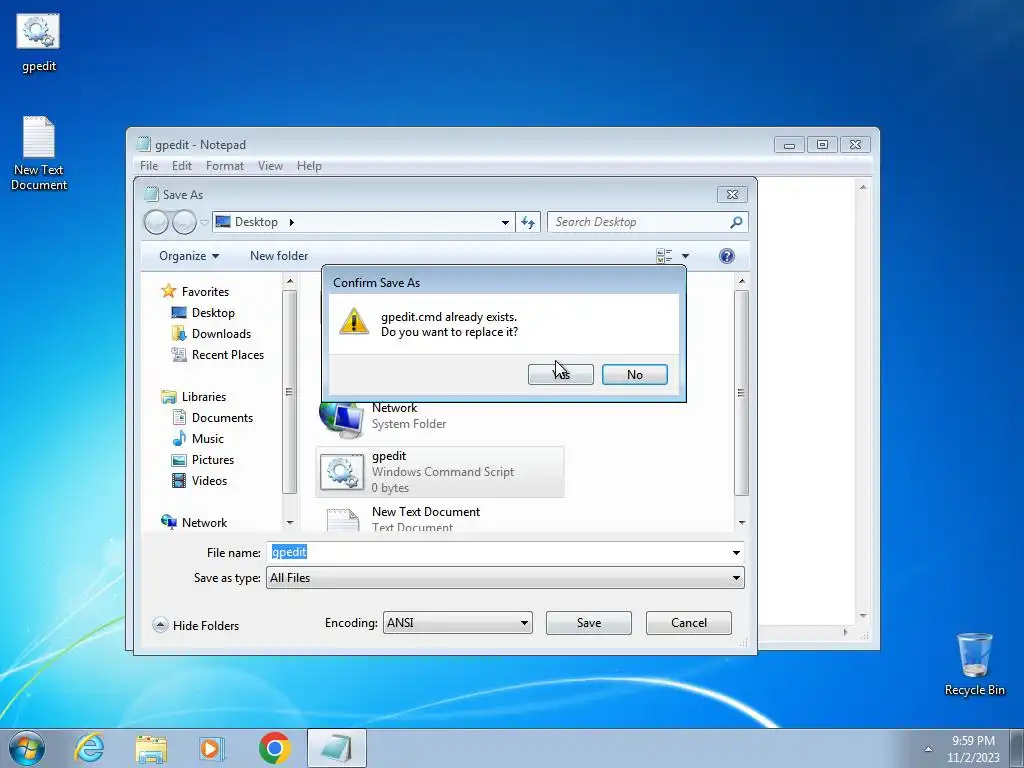Viewport: 1024px width, 768px height.
Task: Click the Show desktop strip after the clock
Action: [1017, 748]
